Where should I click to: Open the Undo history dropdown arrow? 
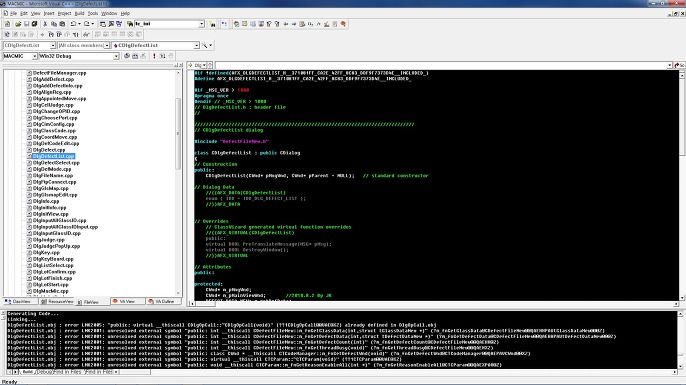(x=79, y=24)
